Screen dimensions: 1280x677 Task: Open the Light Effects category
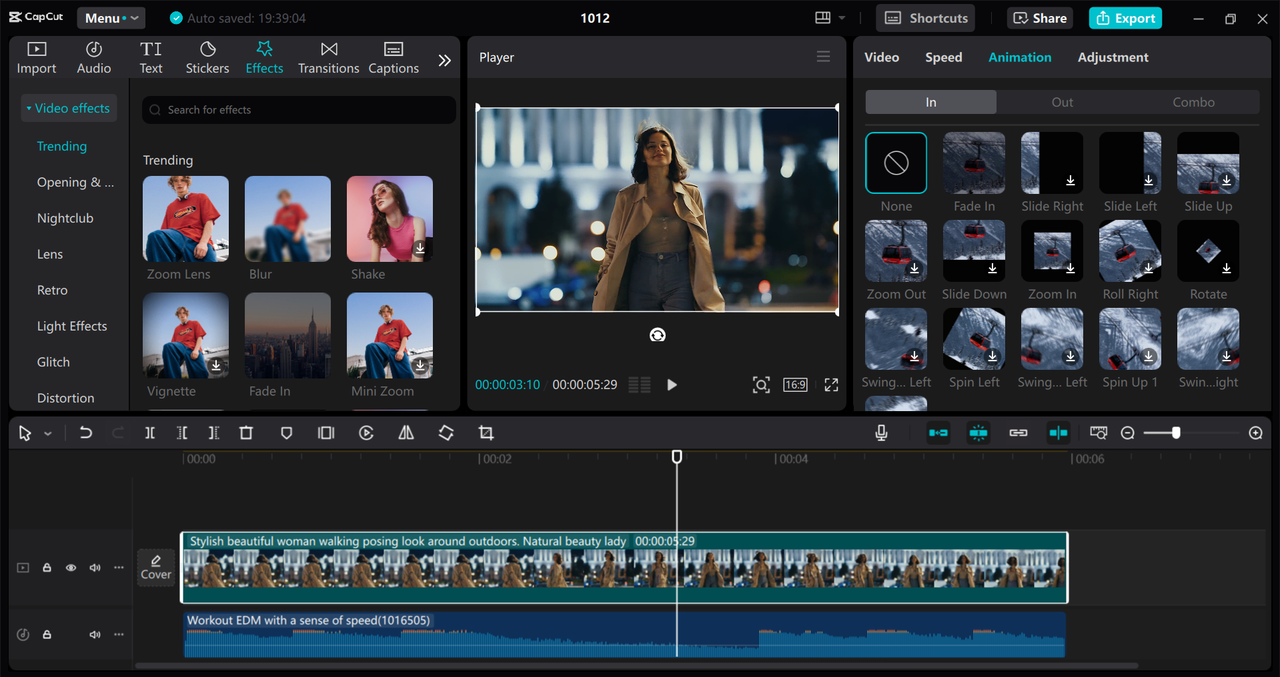[x=72, y=326]
